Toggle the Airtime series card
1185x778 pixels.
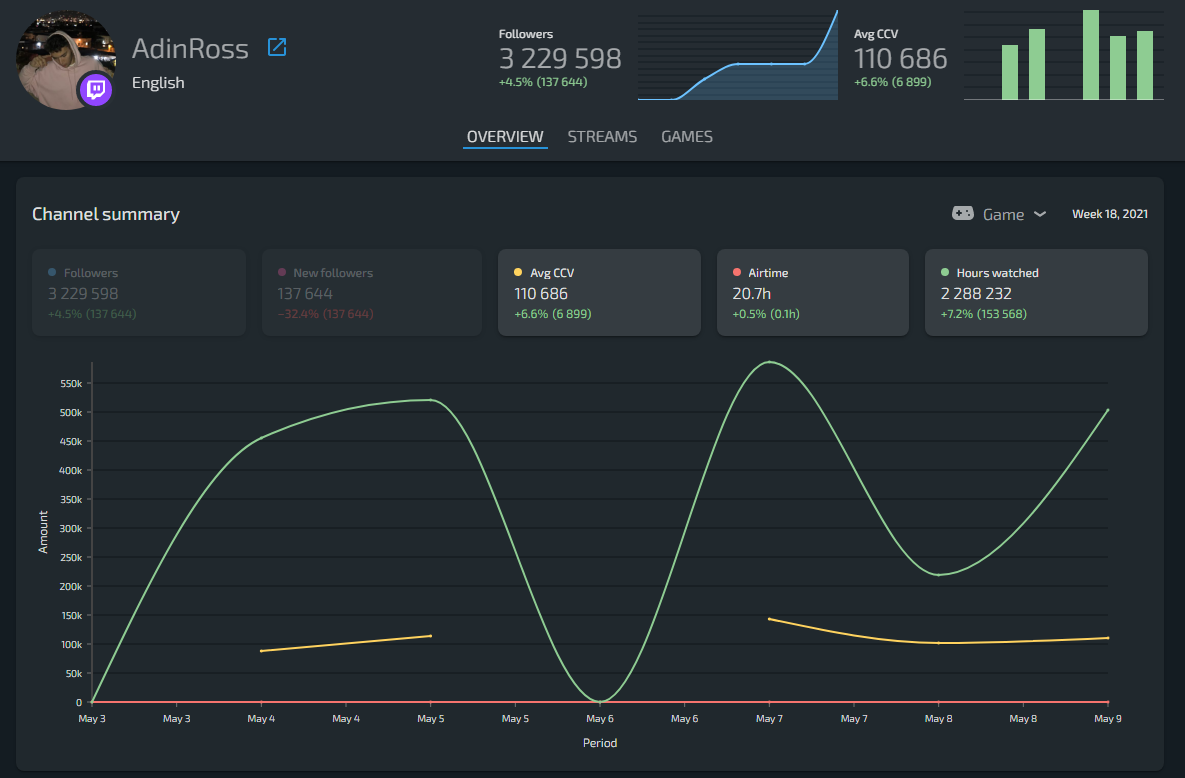812,293
